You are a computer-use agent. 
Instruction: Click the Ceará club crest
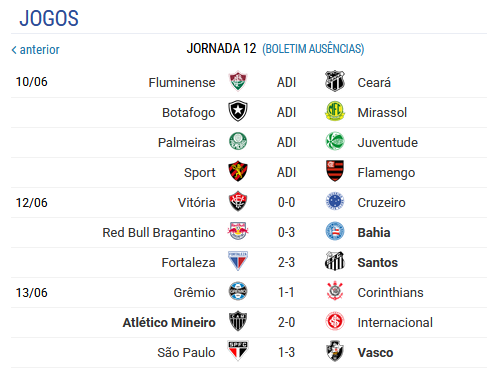point(335,81)
